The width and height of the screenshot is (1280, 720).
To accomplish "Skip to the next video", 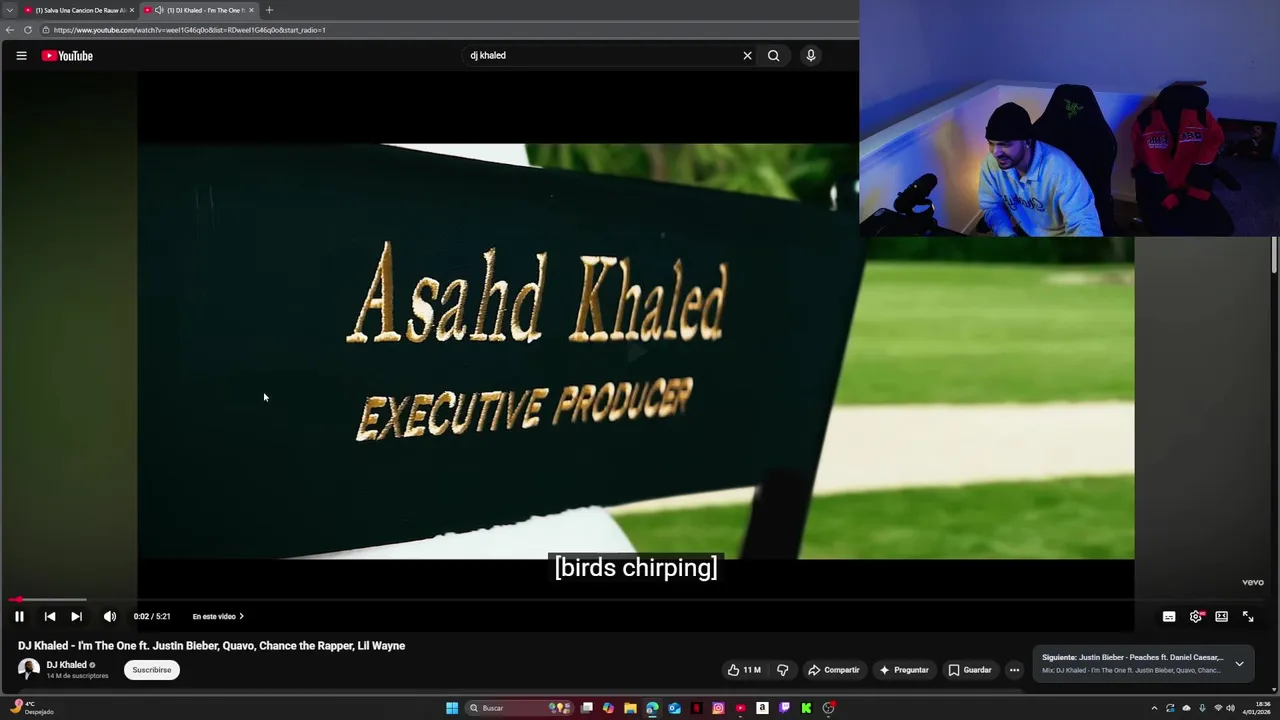I will click(x=76, y=617).
